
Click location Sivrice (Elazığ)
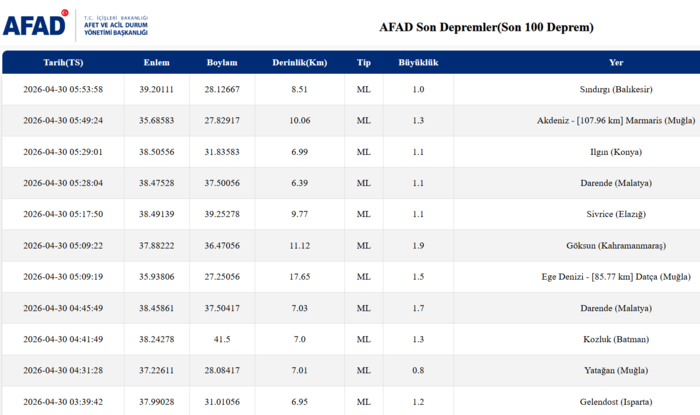pyautogui.click(x=616, y=214)
